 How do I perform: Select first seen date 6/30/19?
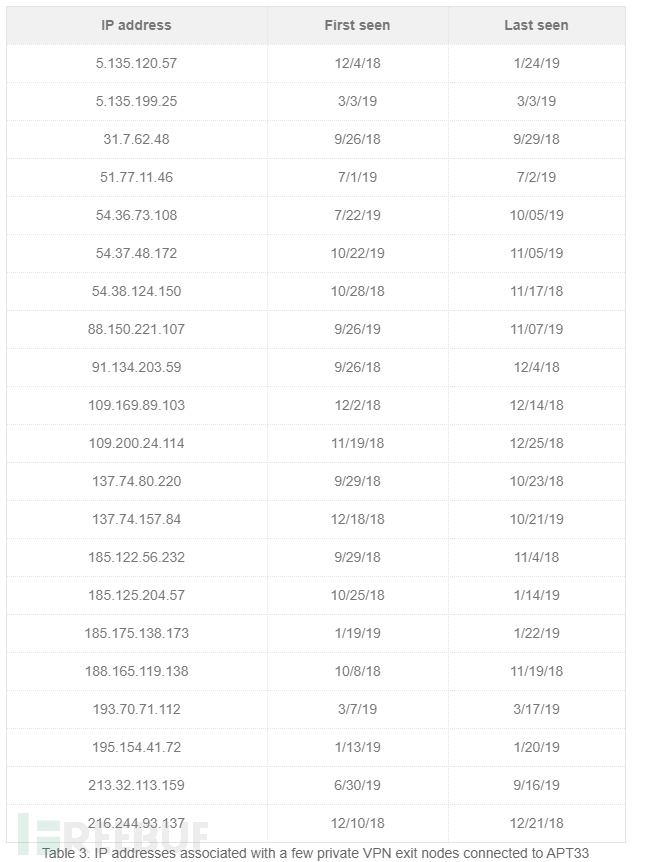[357, 785]
